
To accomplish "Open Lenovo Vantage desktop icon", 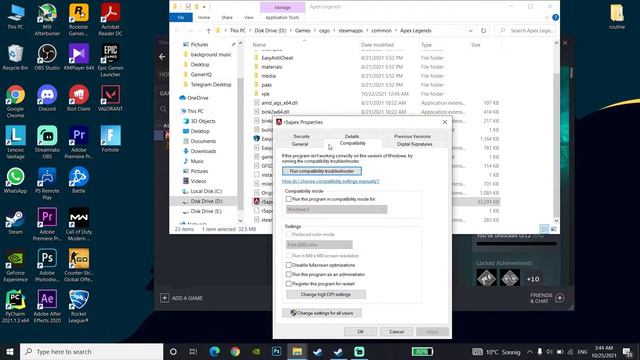I will click(16, 142).
